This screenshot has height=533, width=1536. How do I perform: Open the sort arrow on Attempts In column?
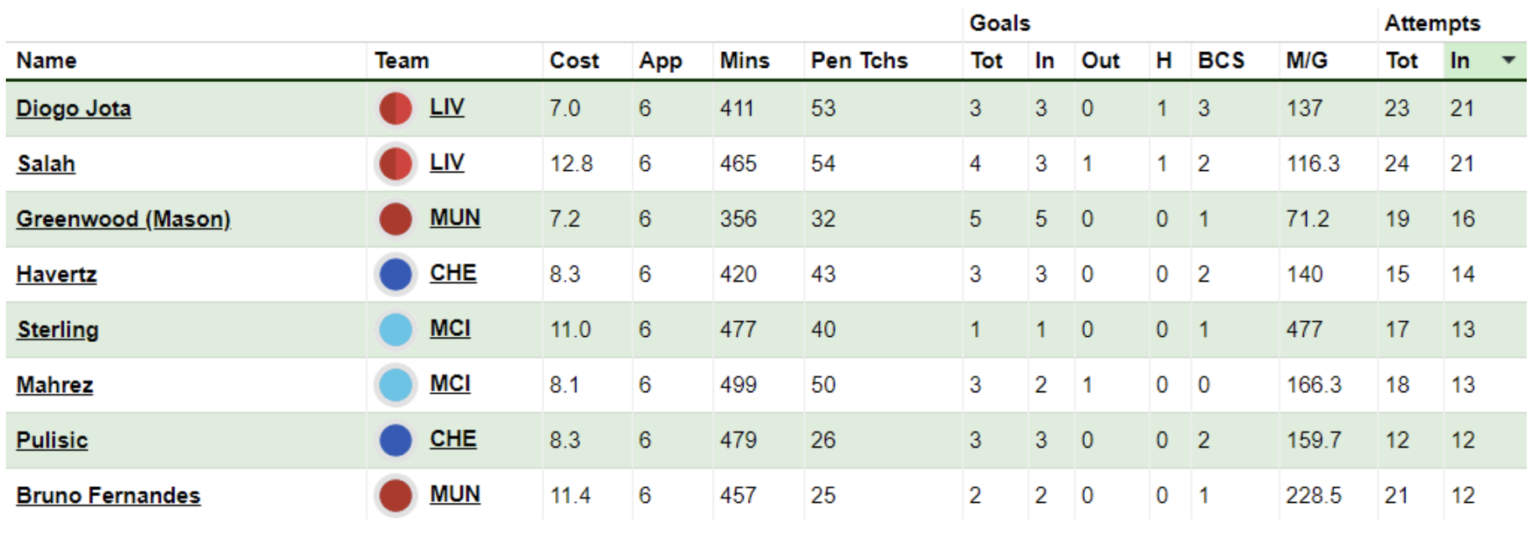tap(1508, 61)
